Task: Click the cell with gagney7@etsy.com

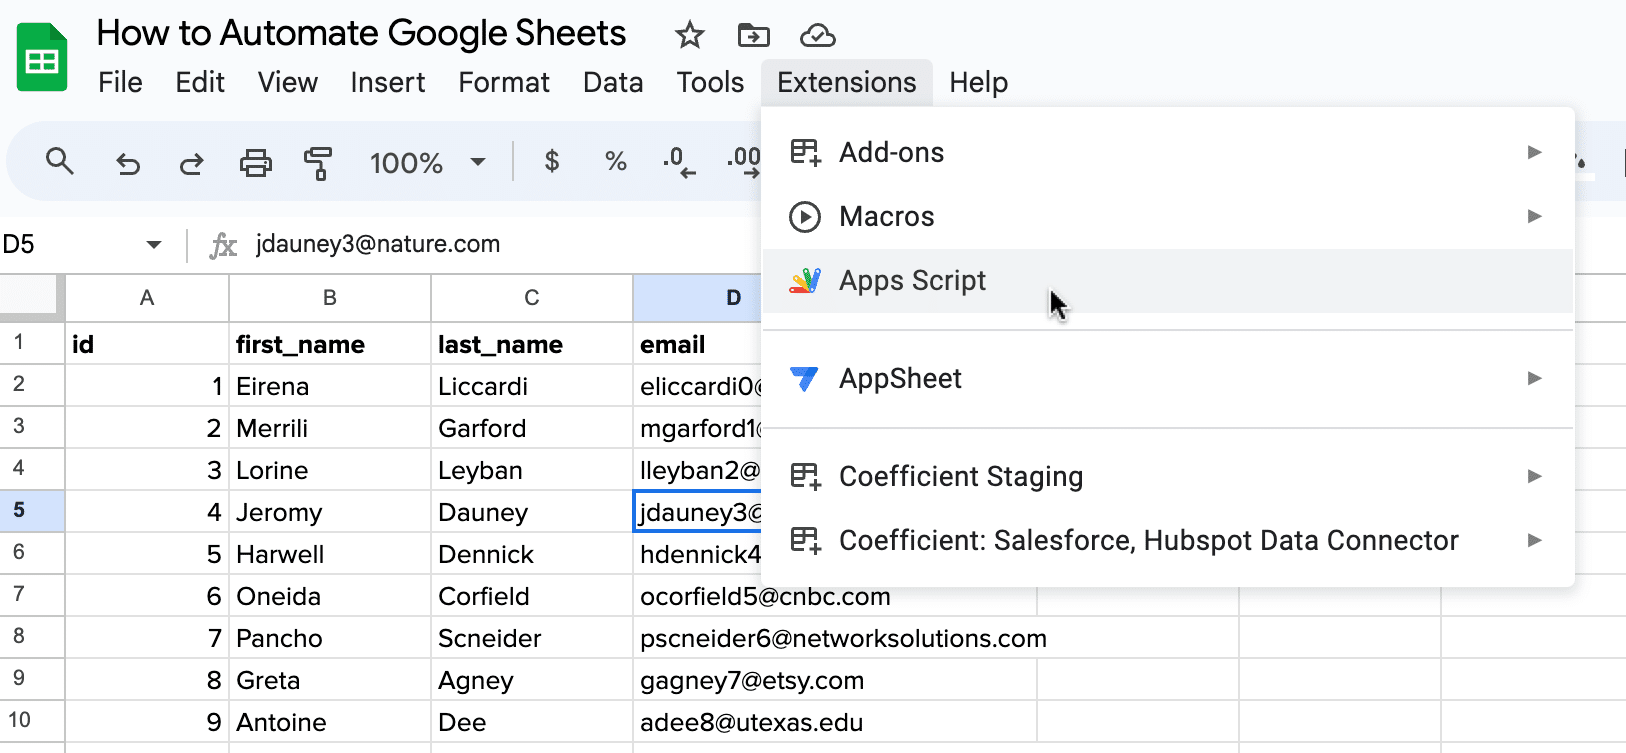Action: click(x=835, y=680)
